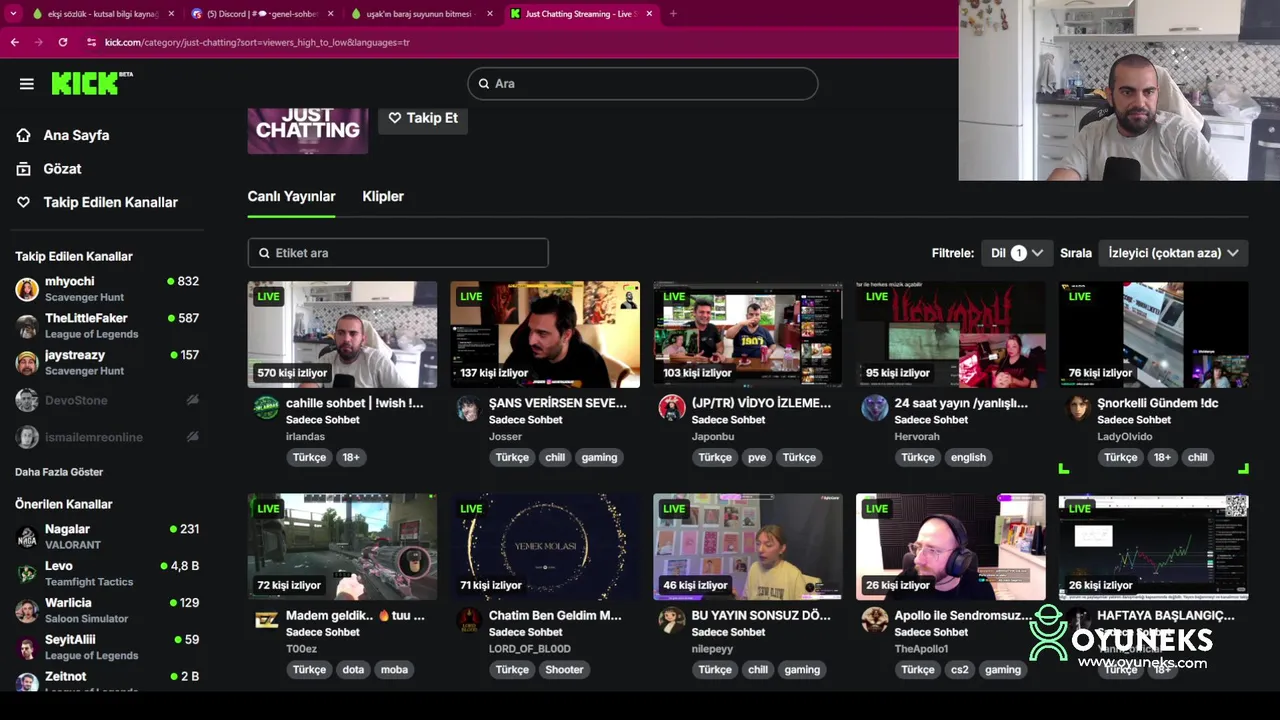Viewport: 1280px width, 720px height.
Task: Click Hervorah streamer avatar
Action: [x=875, y=408]
